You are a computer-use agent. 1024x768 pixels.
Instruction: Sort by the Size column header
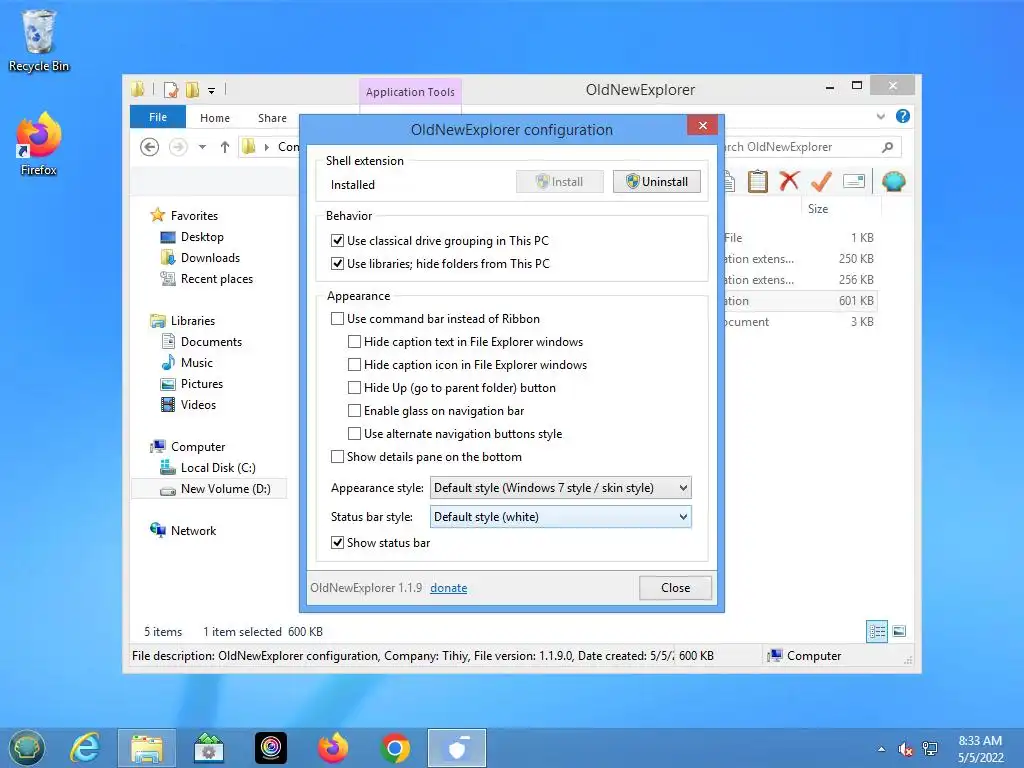click(840, 208)
